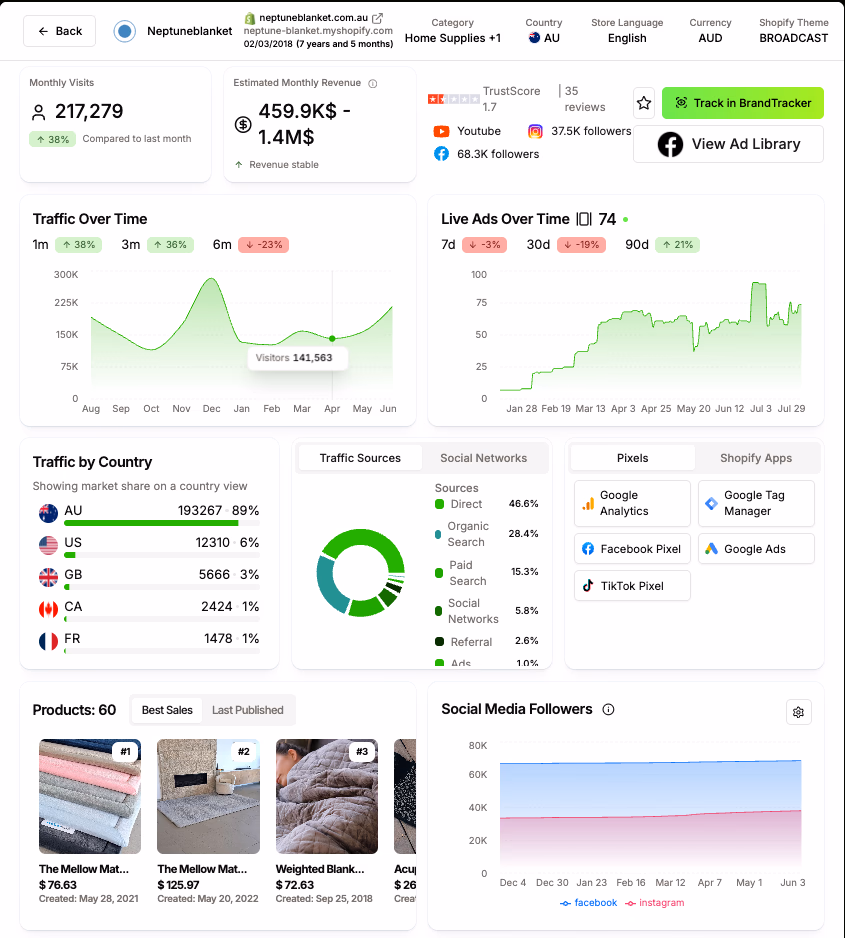Click the Shopify bag icon near domain
Screen dimensions: 845x938
(x=249, y=19)
